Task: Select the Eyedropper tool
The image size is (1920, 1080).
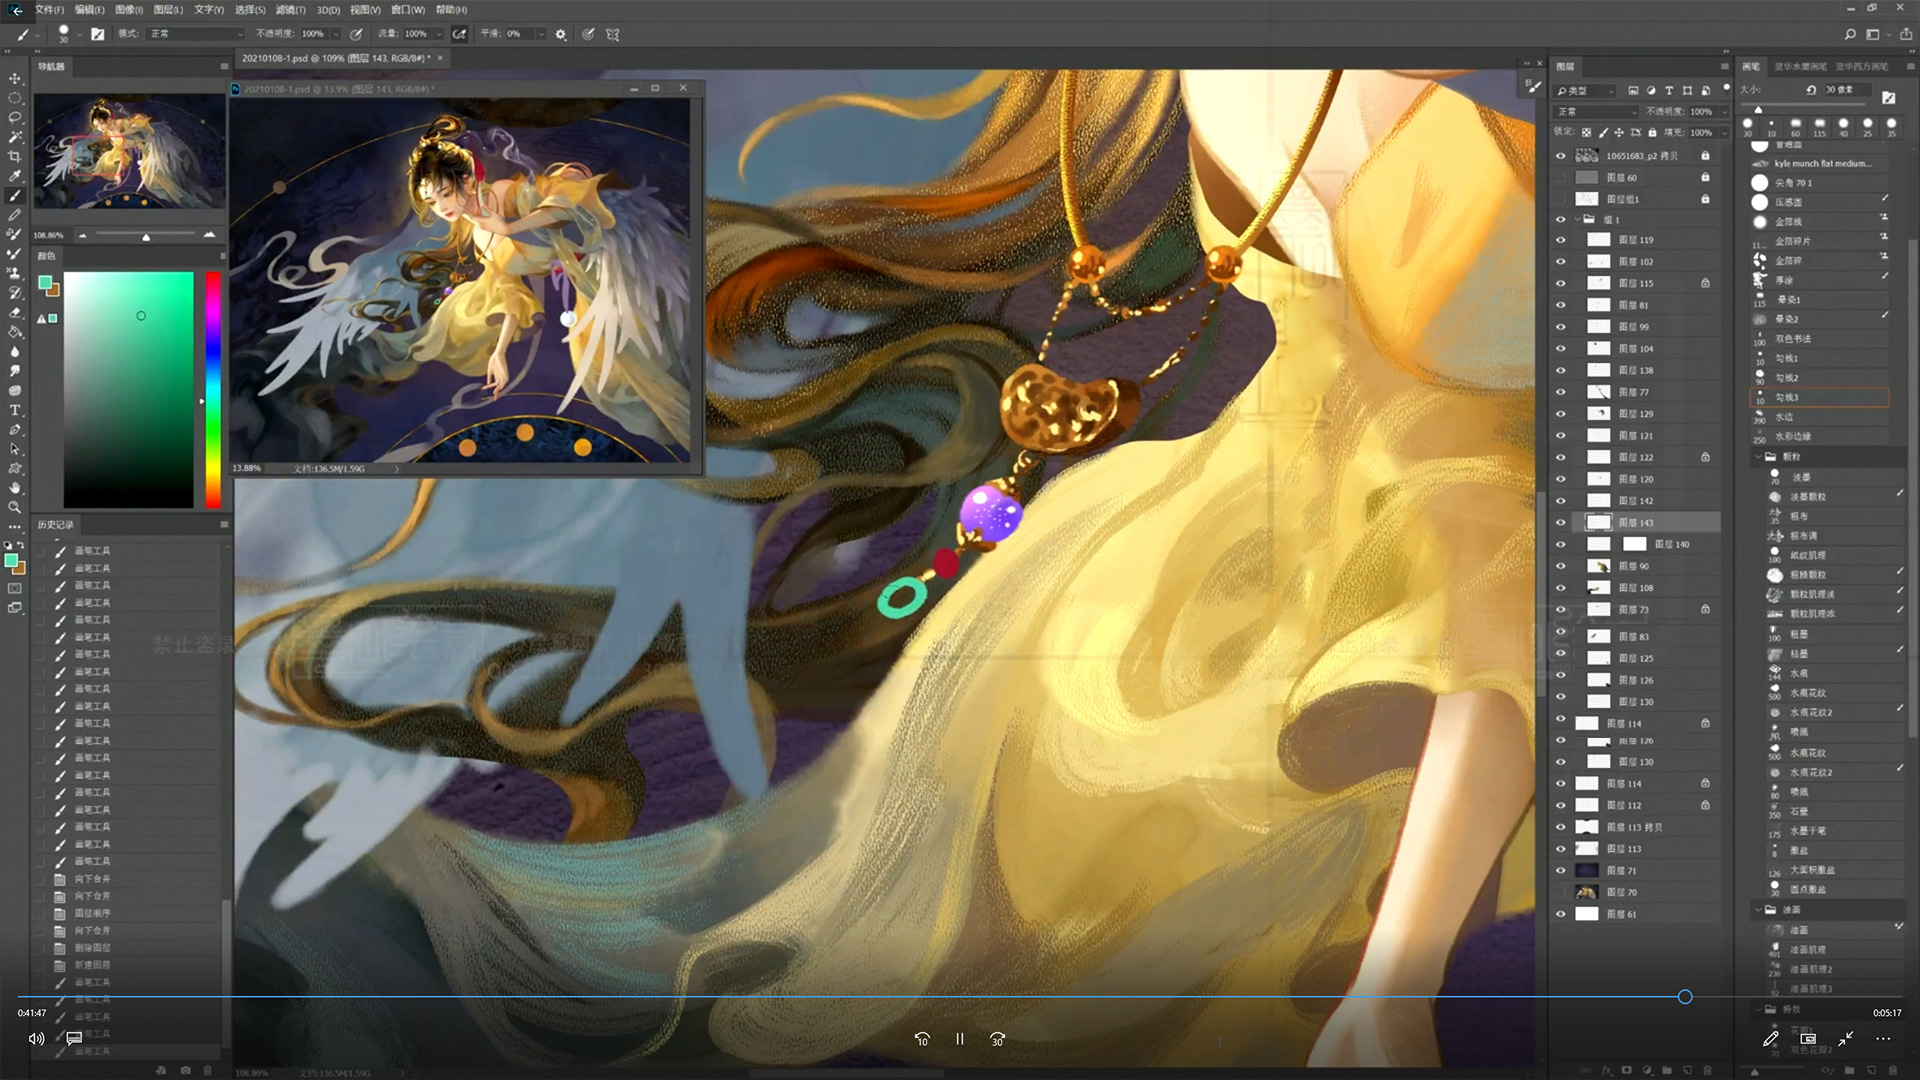Action: coord(15,176)
